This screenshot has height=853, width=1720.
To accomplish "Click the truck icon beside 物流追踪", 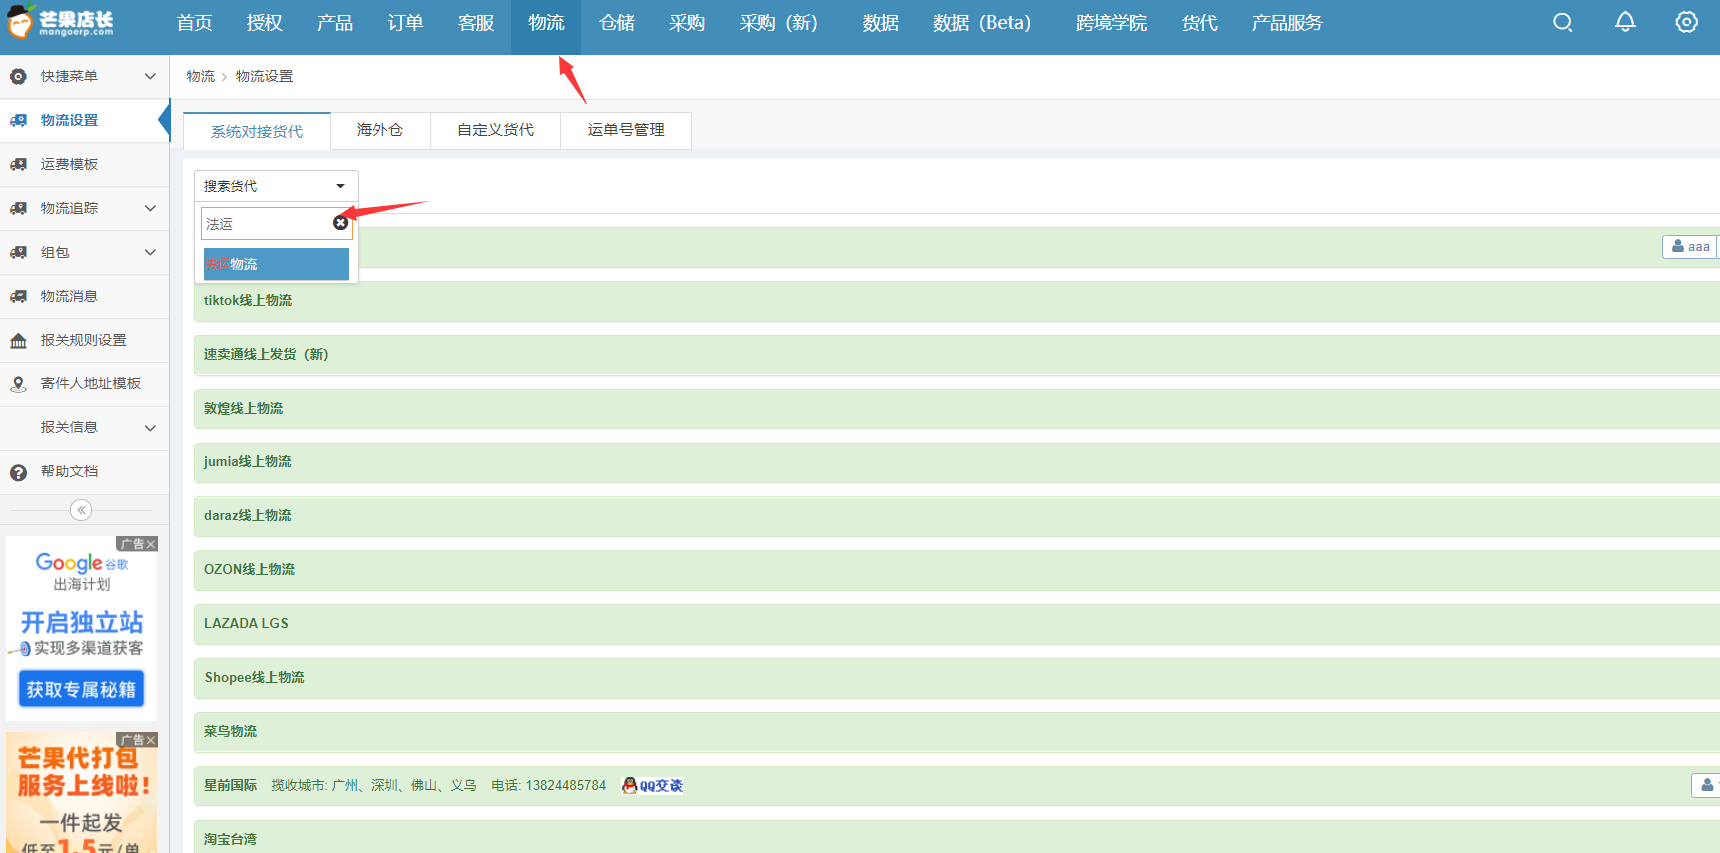I will [x=18, y=208].
